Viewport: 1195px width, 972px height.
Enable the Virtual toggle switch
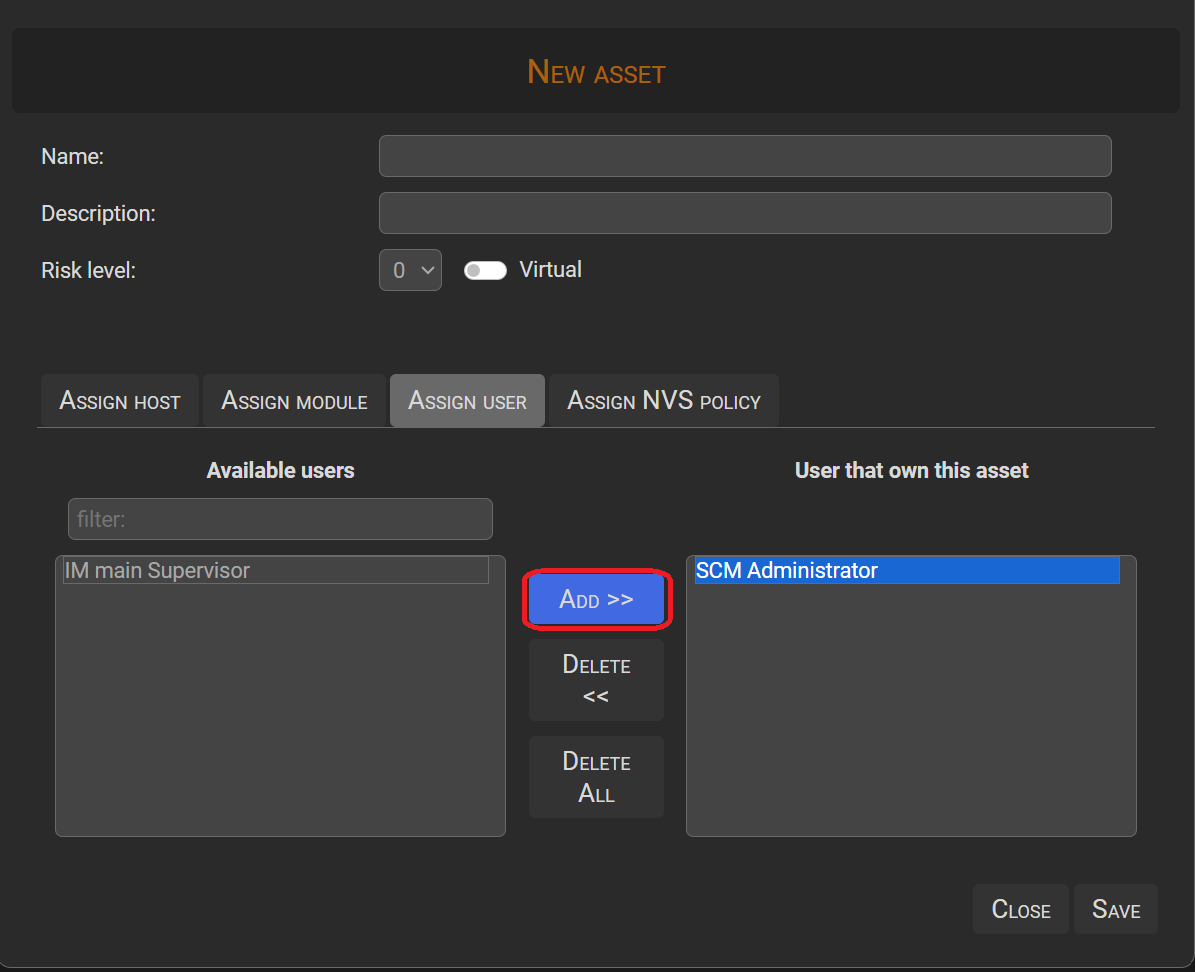(485, 270)
